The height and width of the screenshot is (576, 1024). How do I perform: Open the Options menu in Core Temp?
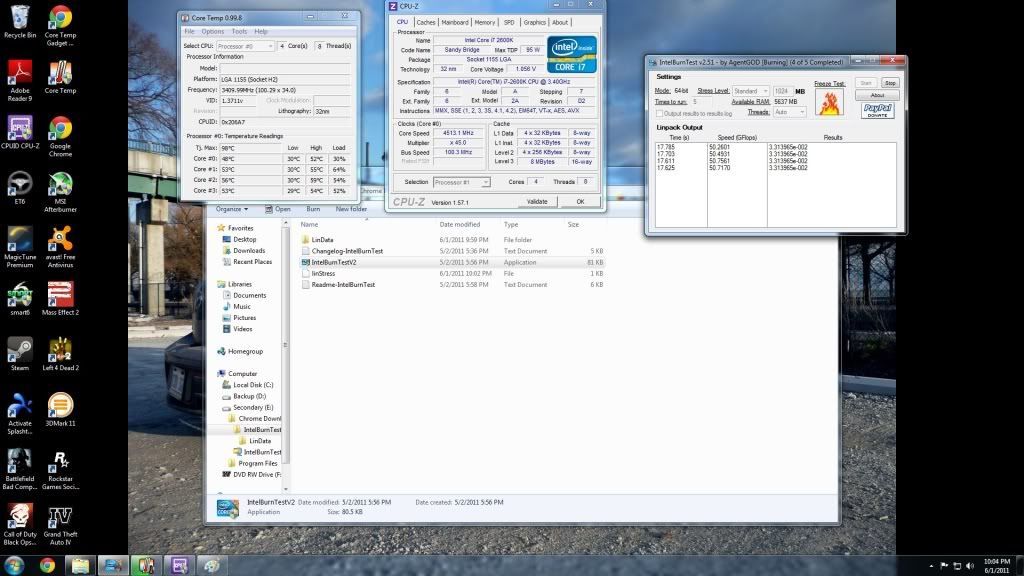[213, 31]
